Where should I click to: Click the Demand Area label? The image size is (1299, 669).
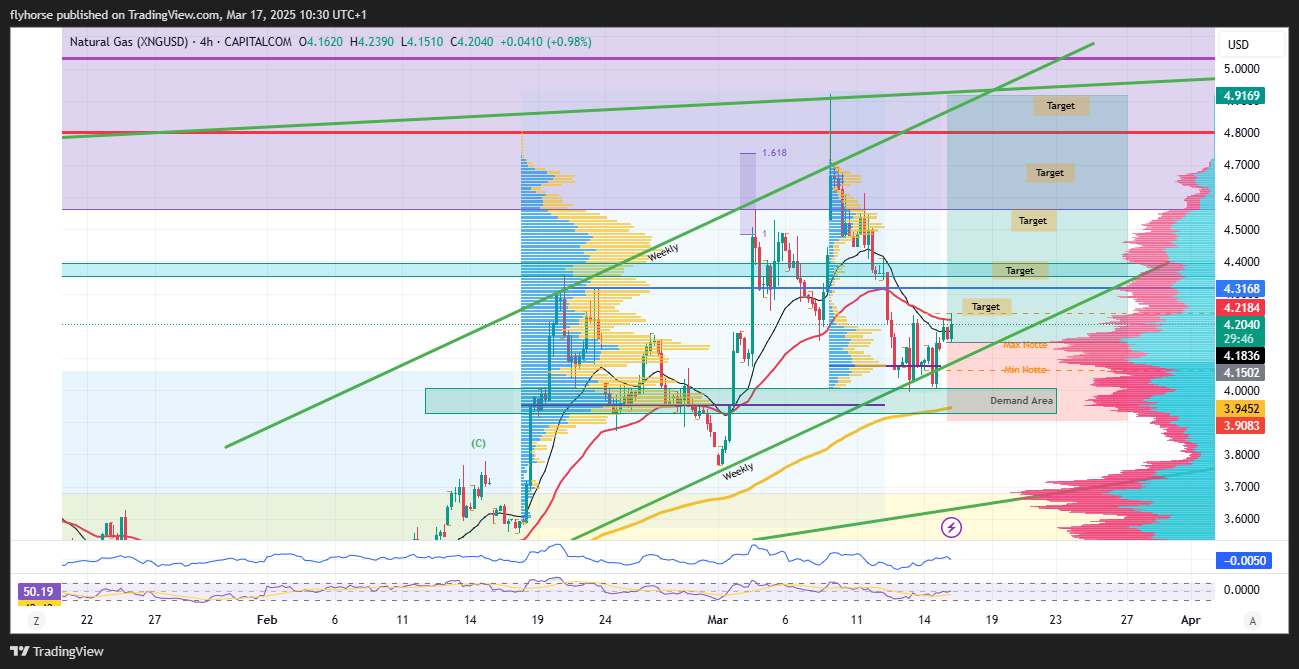[x=1021, y=401]
